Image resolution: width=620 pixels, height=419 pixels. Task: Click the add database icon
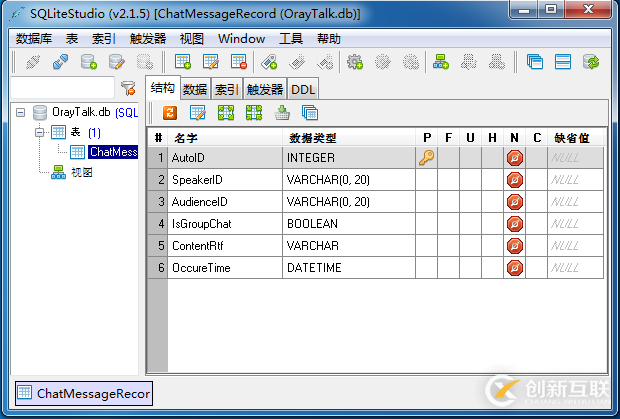coord(89,62)
